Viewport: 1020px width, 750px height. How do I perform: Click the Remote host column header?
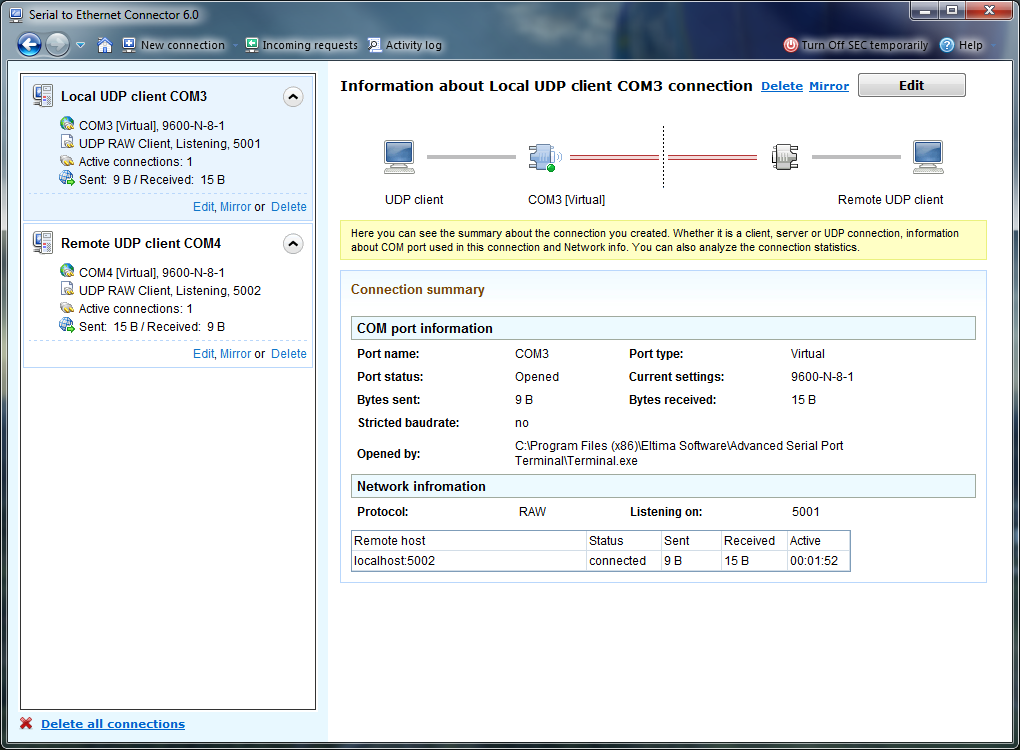[468, 541]
